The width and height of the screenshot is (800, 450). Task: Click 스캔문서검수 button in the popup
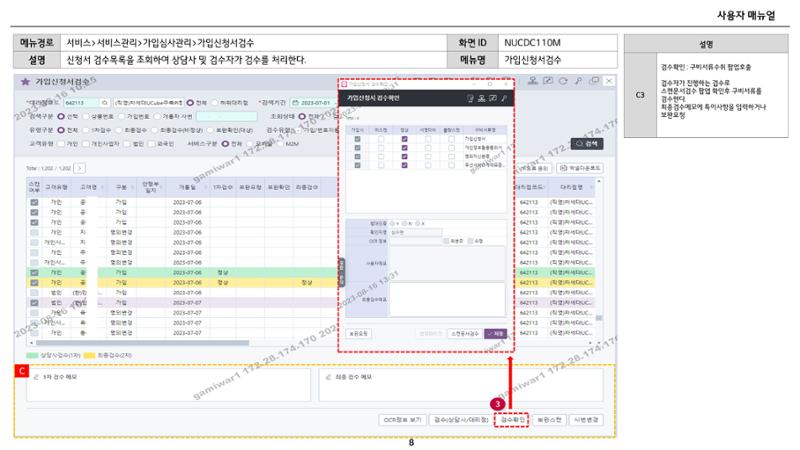tap(464, 334)
